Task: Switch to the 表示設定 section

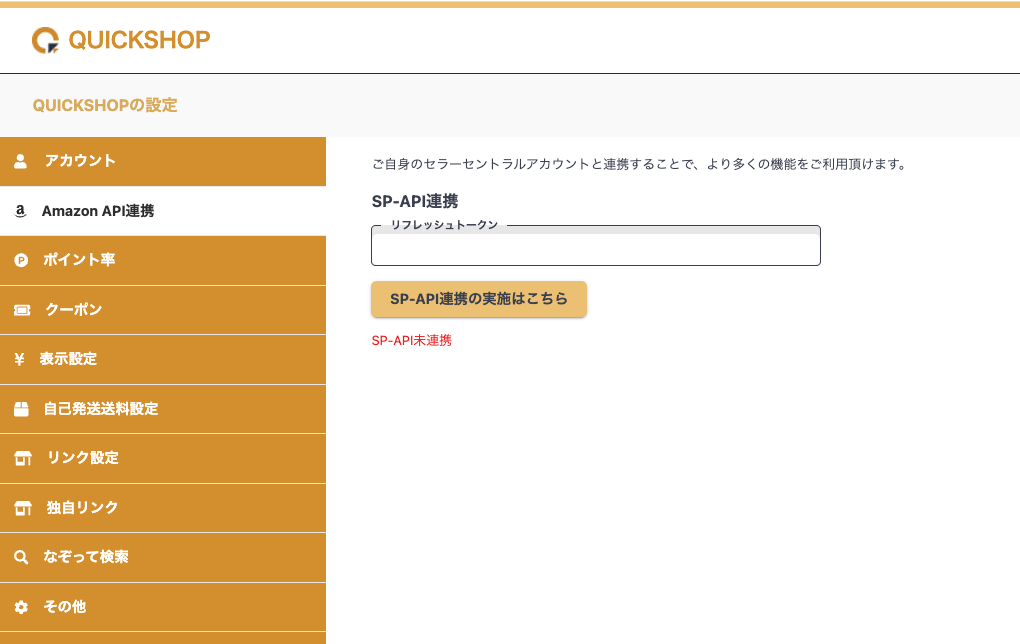Action: tap(68, 359)
